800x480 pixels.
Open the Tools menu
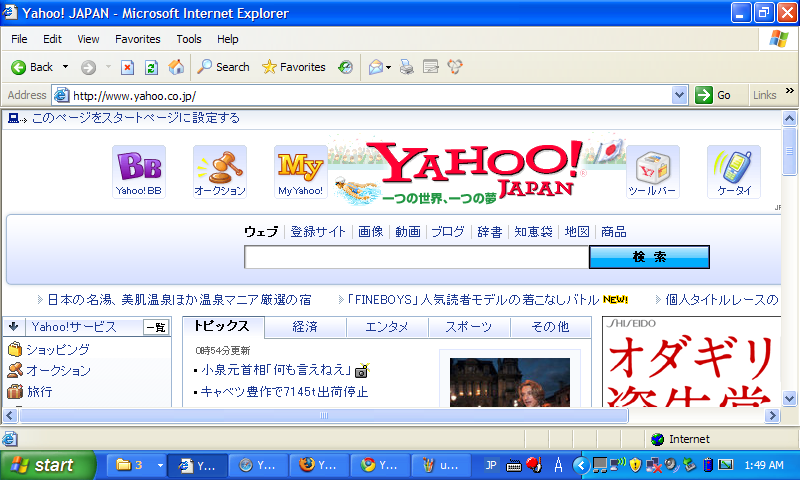[189, 39]
